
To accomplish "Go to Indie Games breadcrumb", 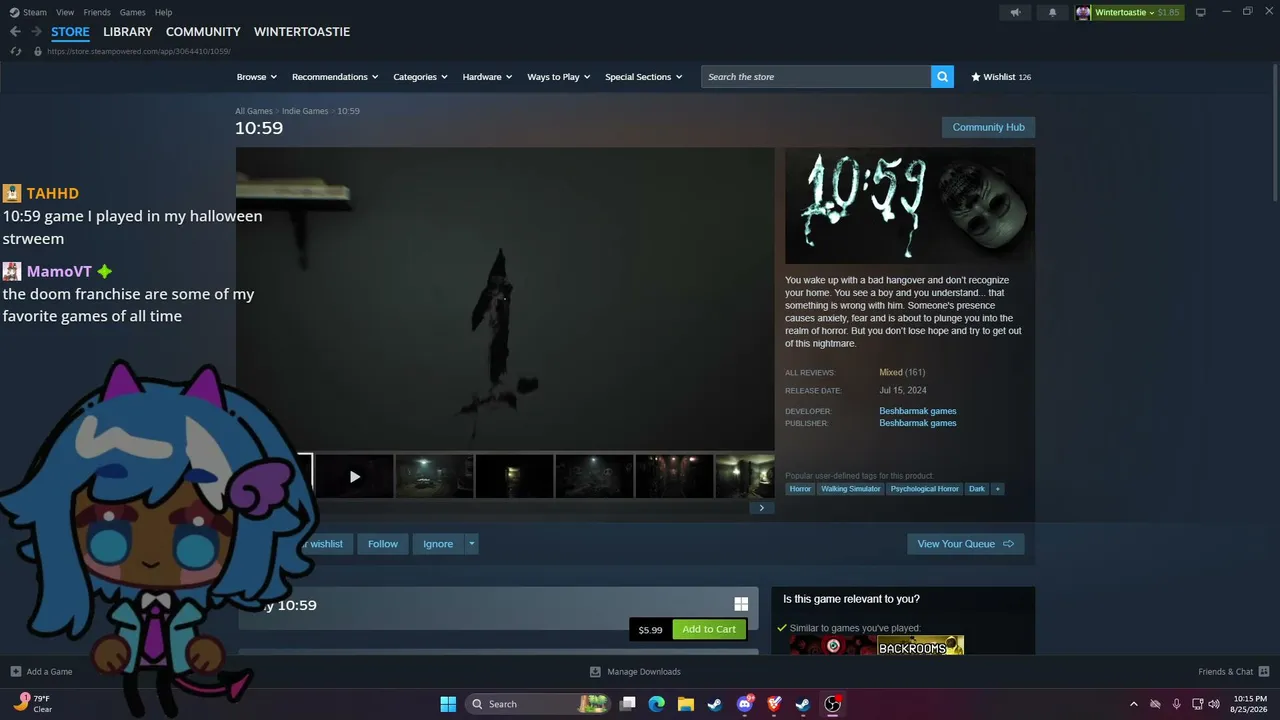I will pyautogui.click(x=305, y=111).
